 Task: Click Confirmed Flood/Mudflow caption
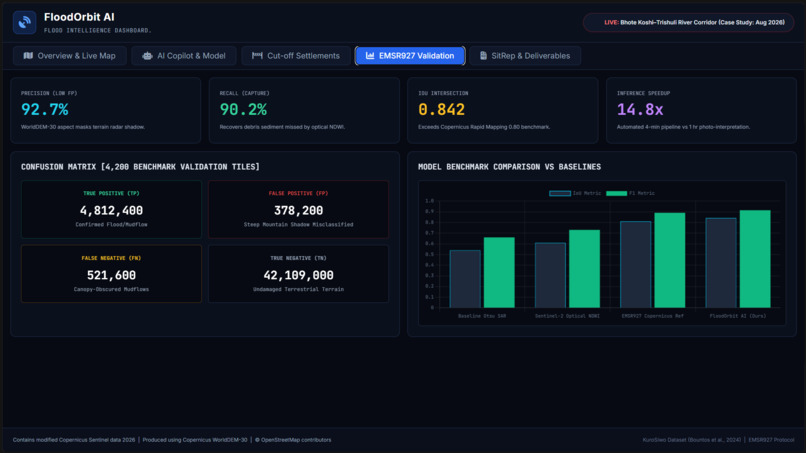click(111, 225)
